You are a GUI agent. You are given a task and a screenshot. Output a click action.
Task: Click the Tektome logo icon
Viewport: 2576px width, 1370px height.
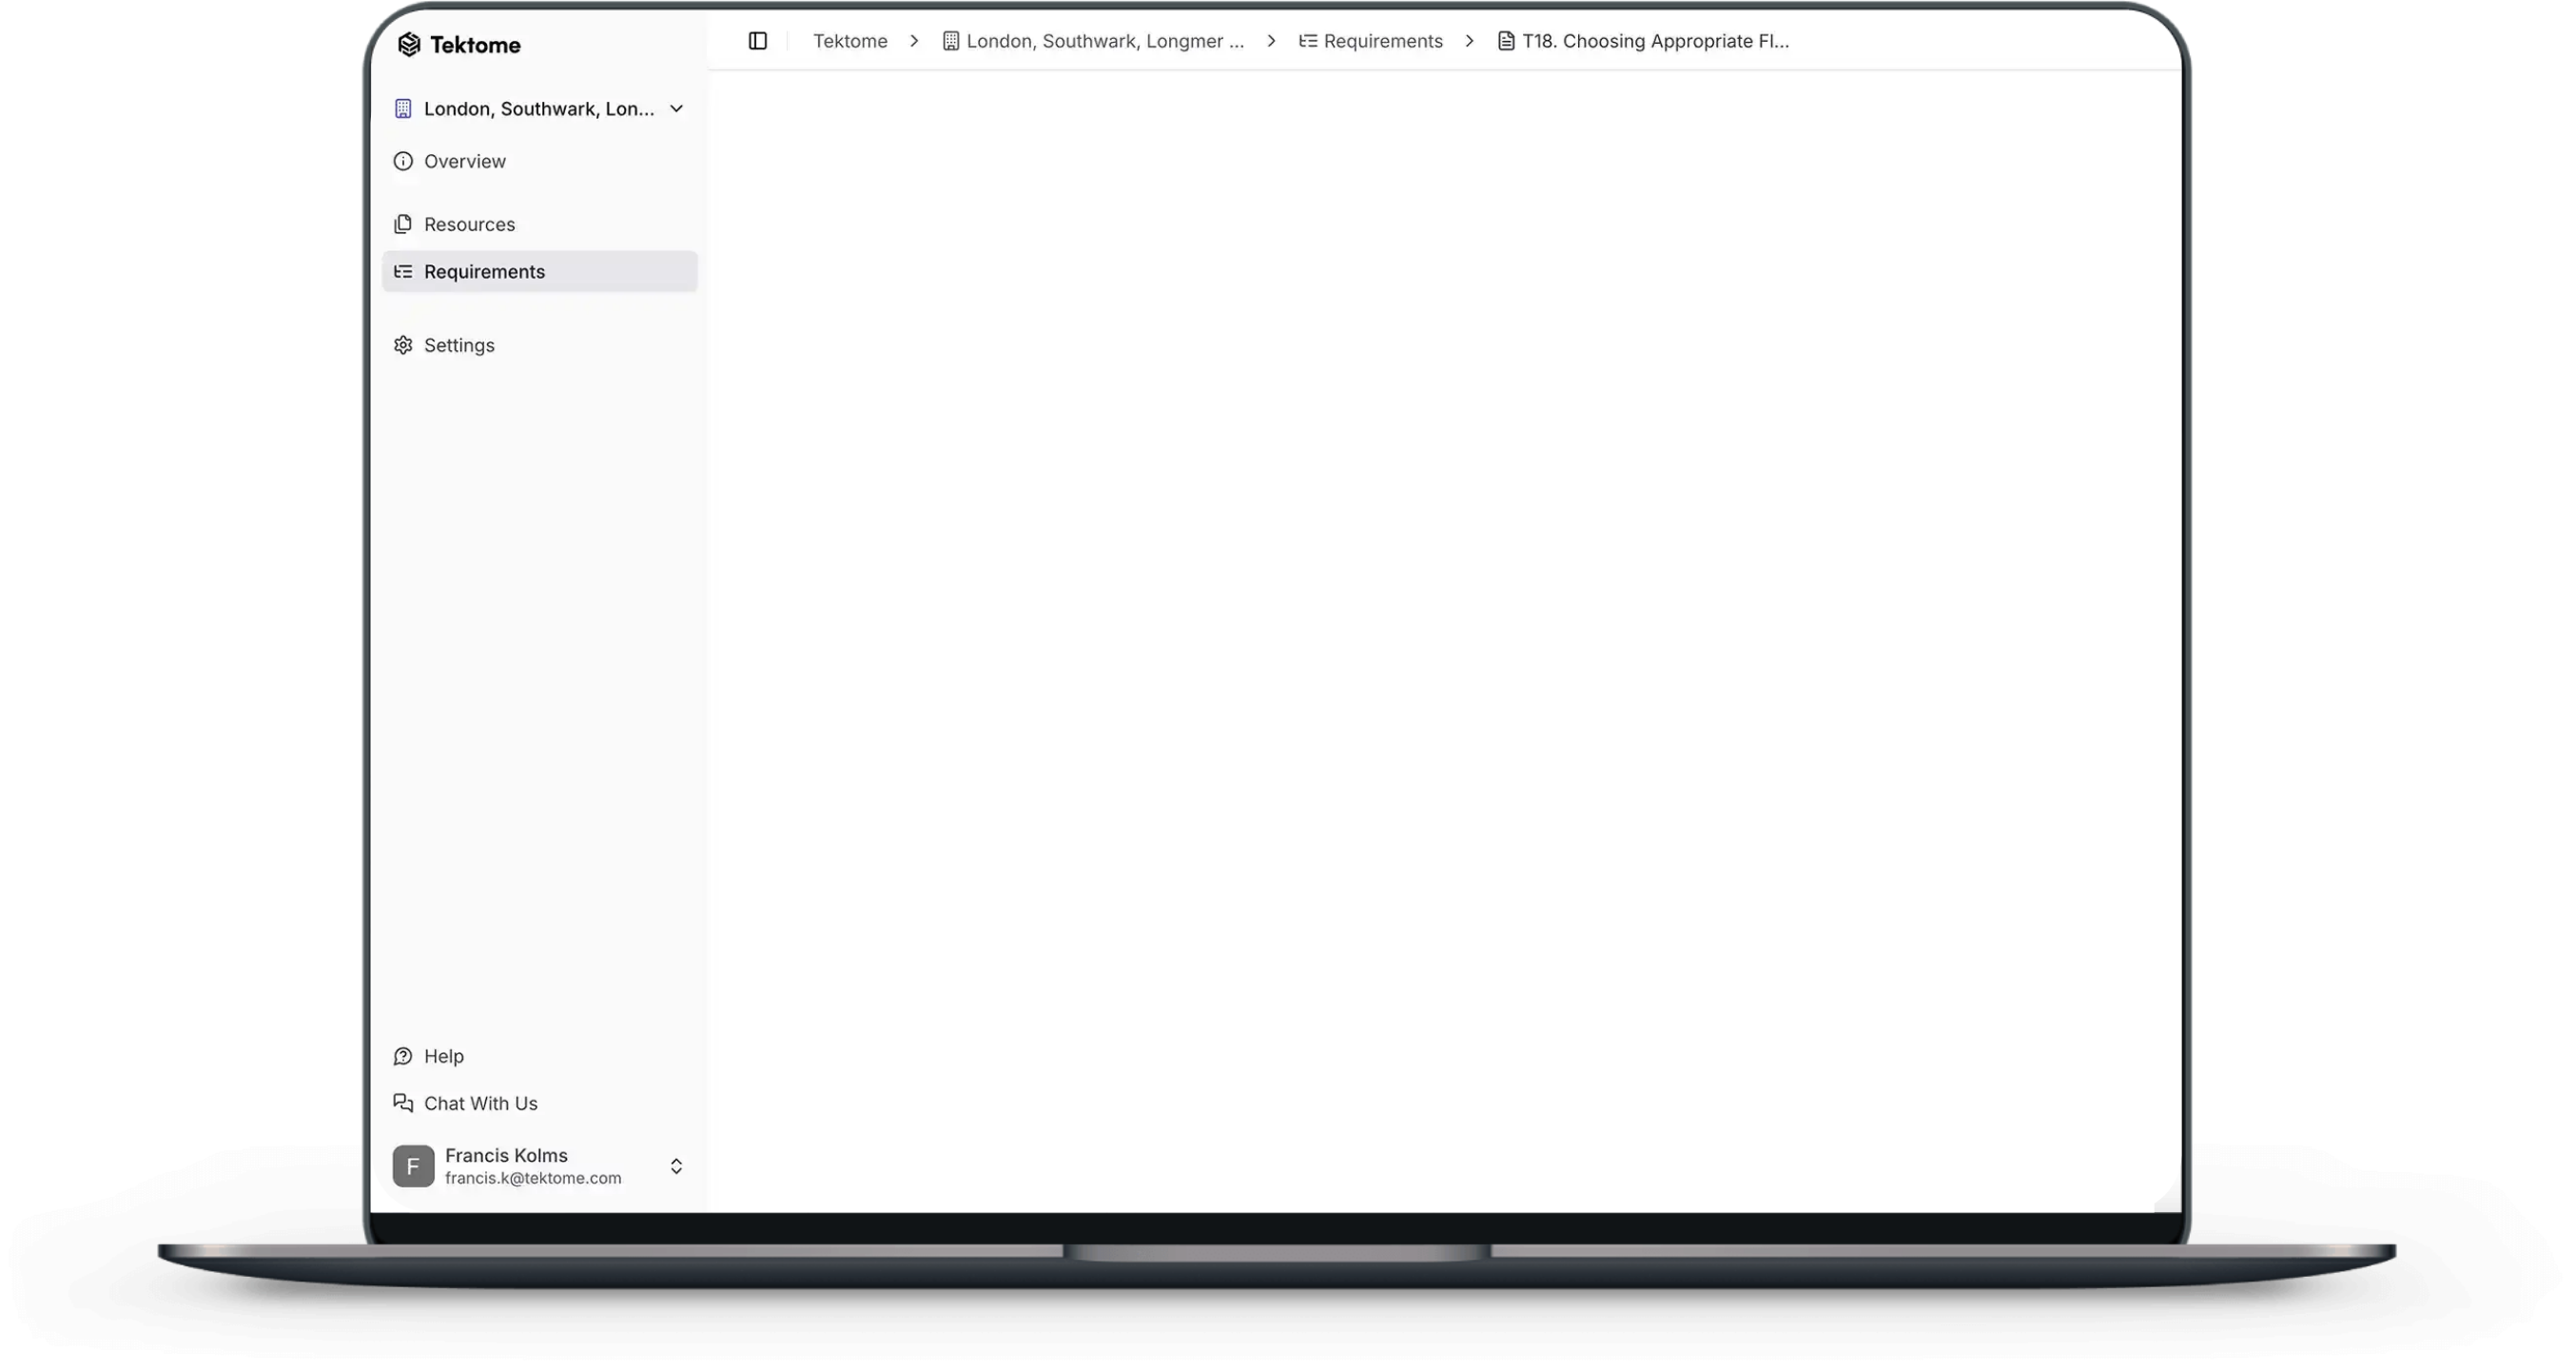click(409, 44)
